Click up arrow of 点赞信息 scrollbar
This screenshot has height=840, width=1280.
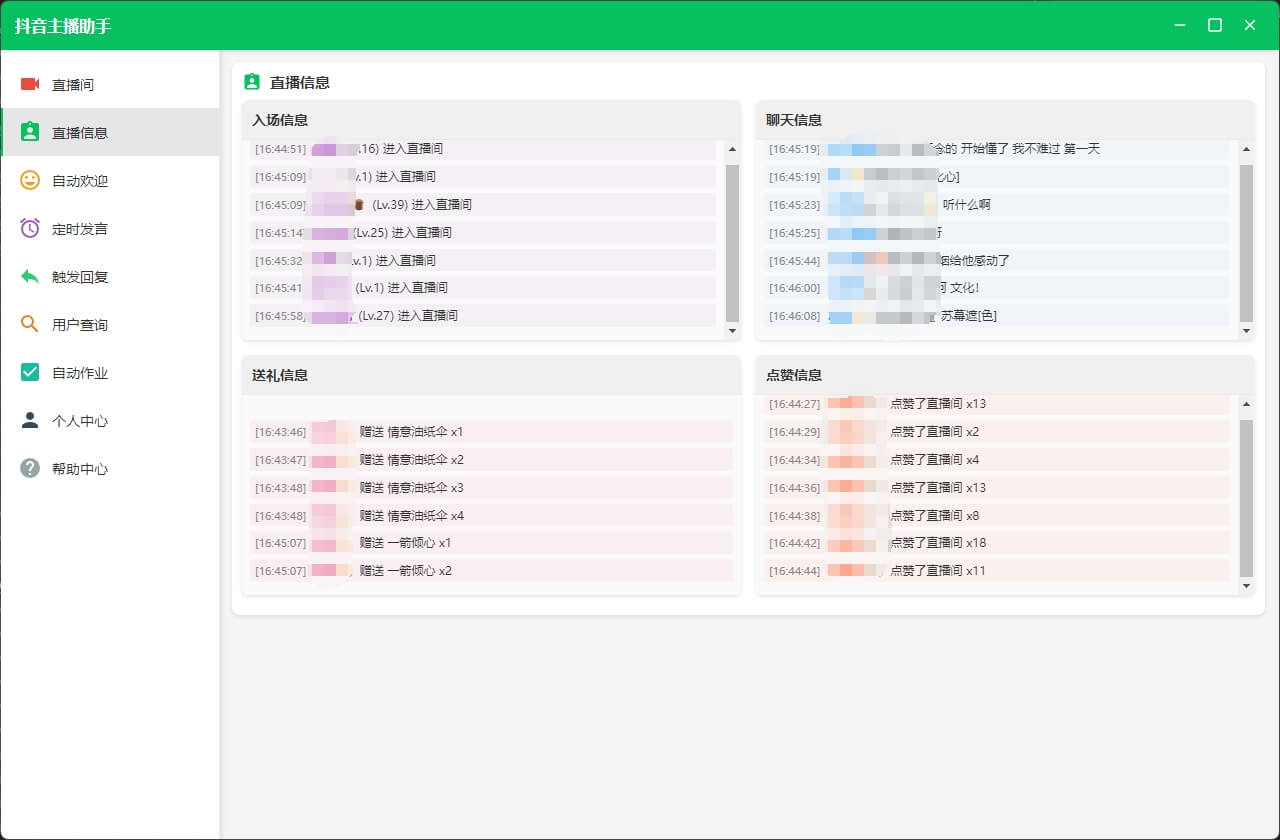click(x=1246, y=405)
